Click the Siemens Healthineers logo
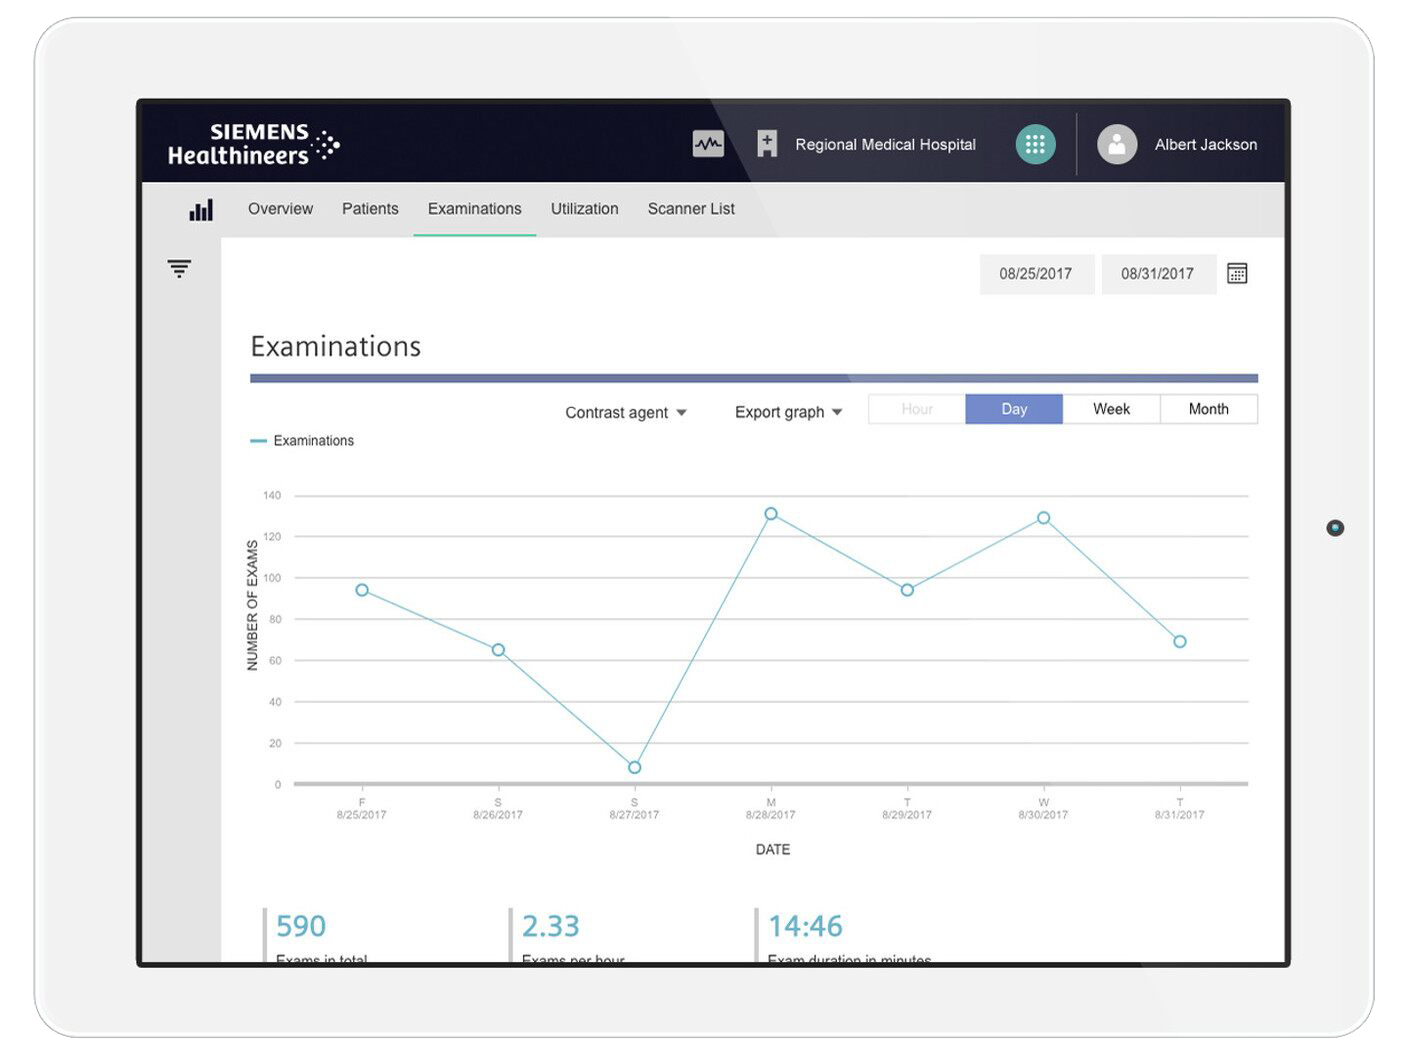Screen dimensions: 1408x1056 pos(253,144)
